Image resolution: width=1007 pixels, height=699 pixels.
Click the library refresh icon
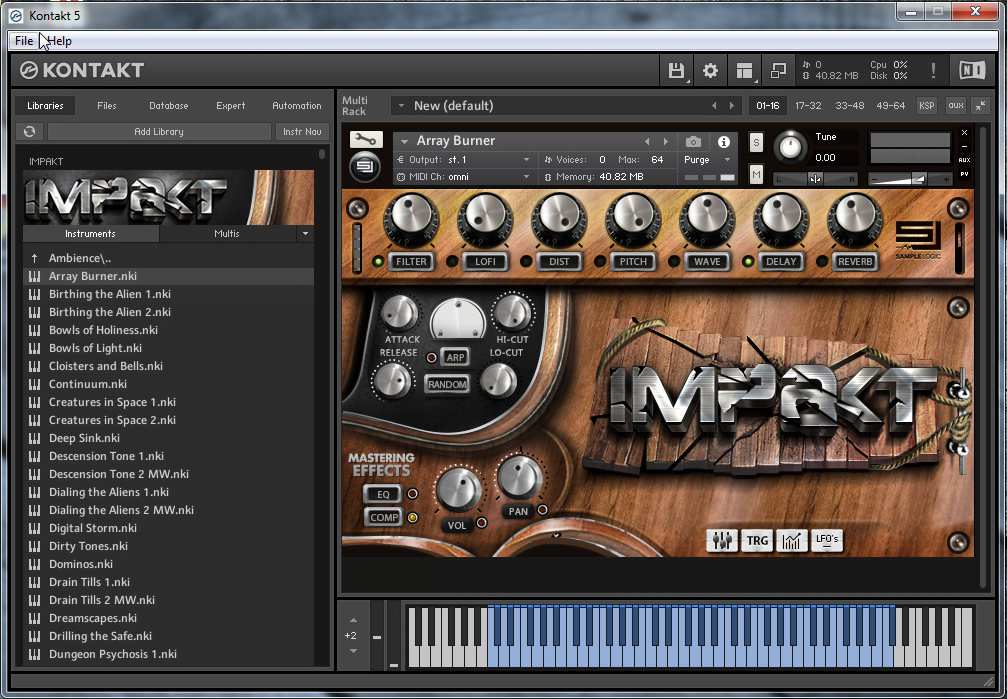point(30,132)
